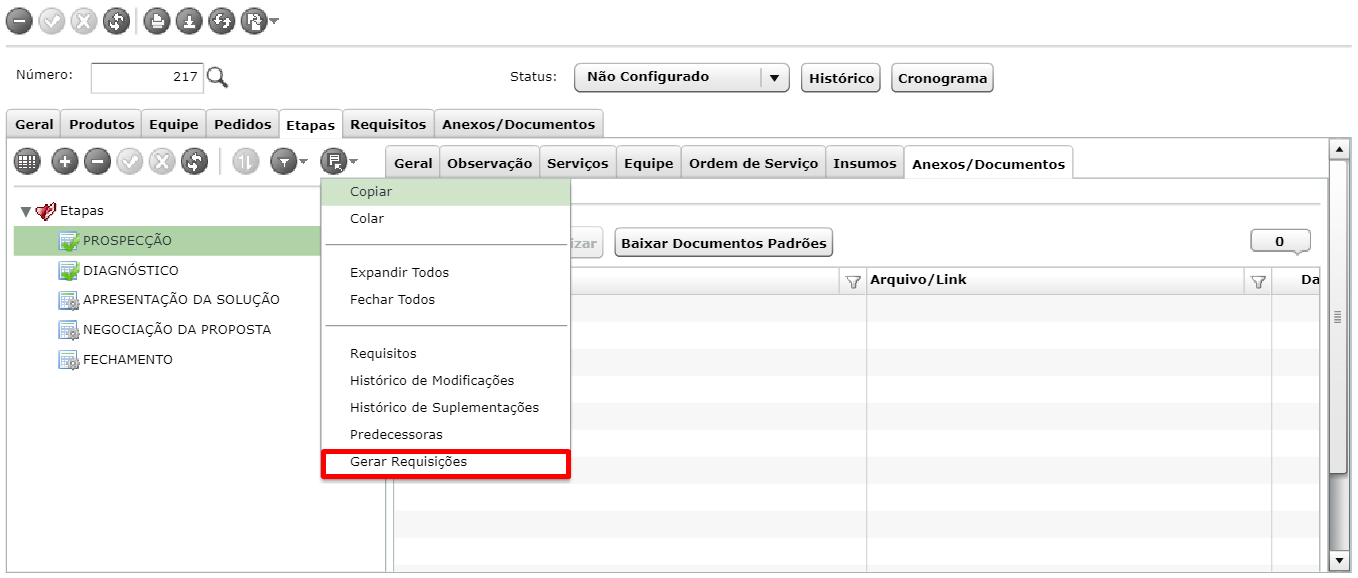
Task: Click the filter icon above Arquivo/Link column
Action: (1259, 281)
